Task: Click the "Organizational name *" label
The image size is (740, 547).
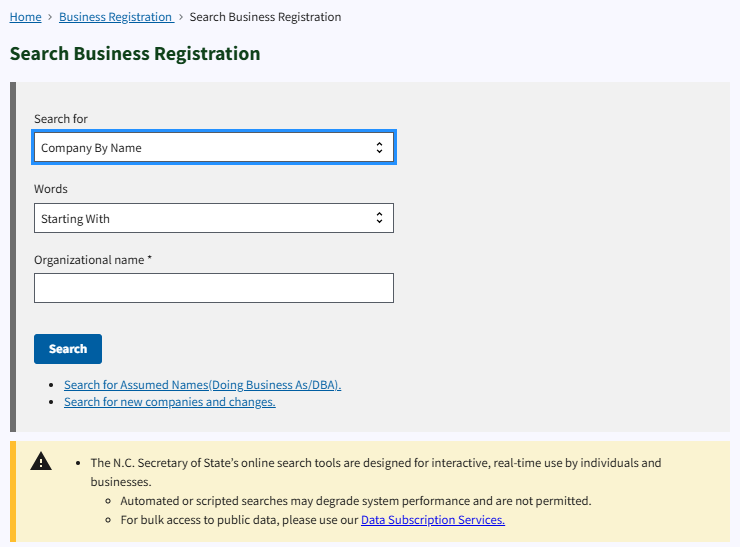Action: point(93,260)
